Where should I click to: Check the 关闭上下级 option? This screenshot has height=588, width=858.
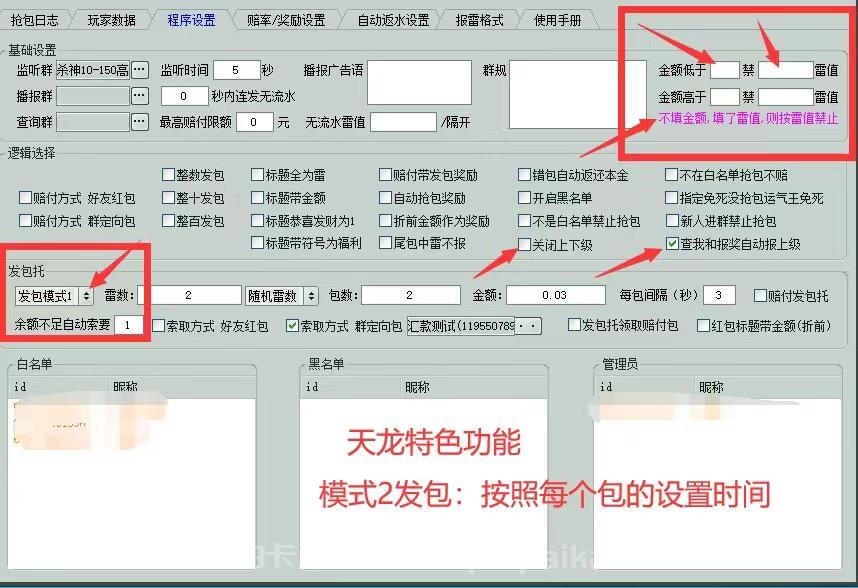526,244
